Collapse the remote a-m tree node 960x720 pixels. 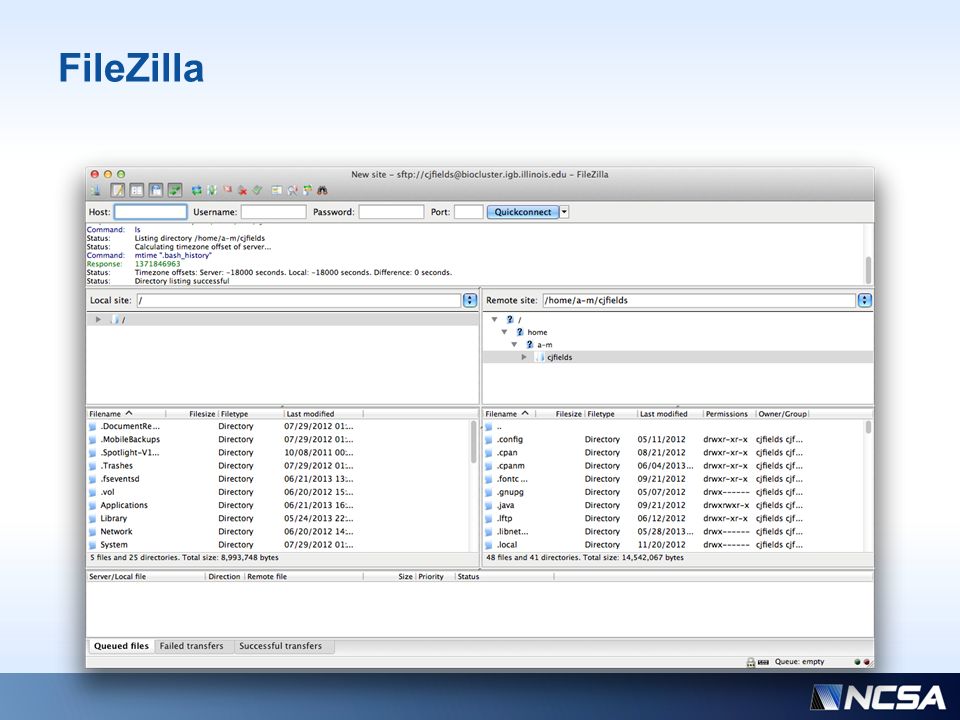pyautogui.click(x=514, y=345)
